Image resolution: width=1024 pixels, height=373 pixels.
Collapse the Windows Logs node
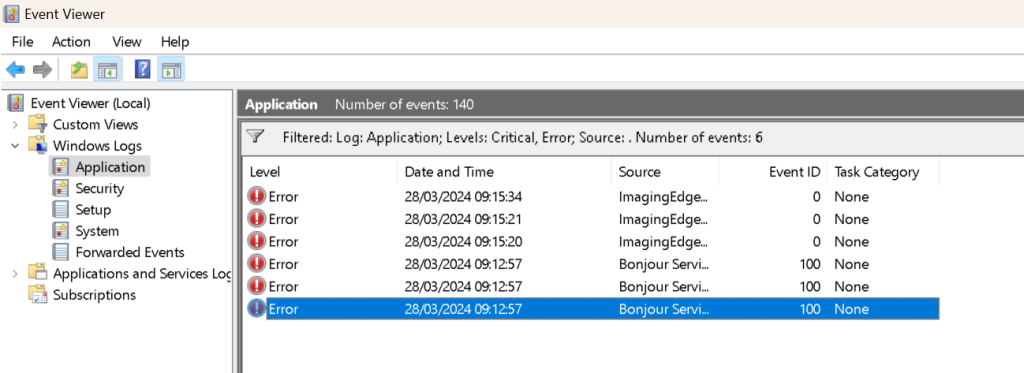[15, 146]
